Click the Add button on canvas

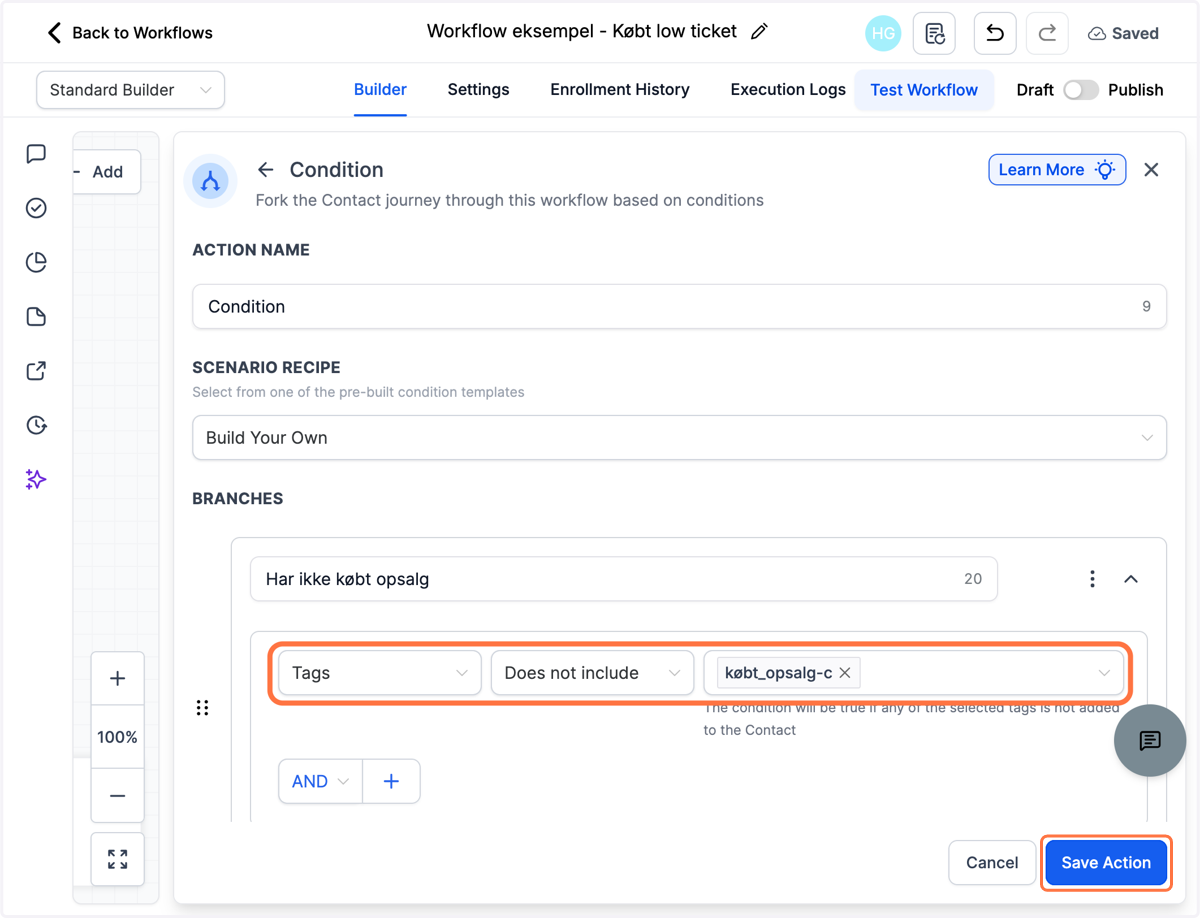click(107, 172)
